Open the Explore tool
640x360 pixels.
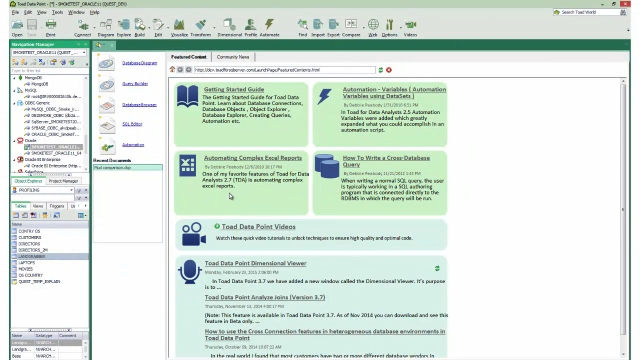[124, 25]
